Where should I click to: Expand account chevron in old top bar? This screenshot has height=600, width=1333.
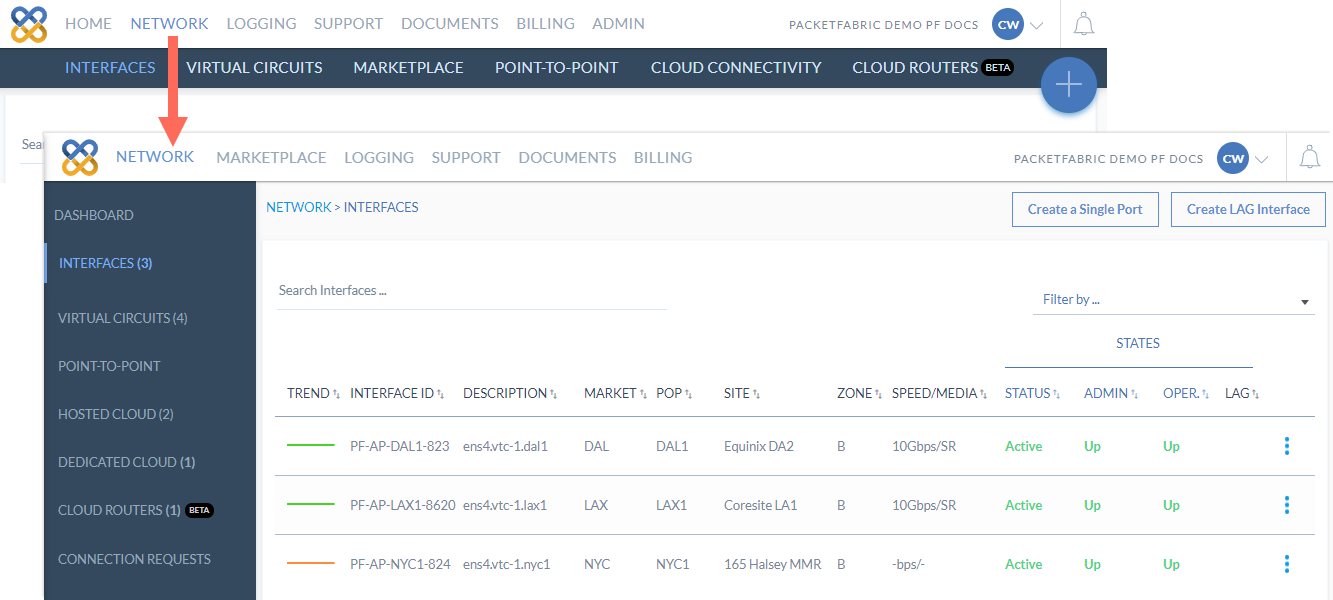pos(1036,25)
